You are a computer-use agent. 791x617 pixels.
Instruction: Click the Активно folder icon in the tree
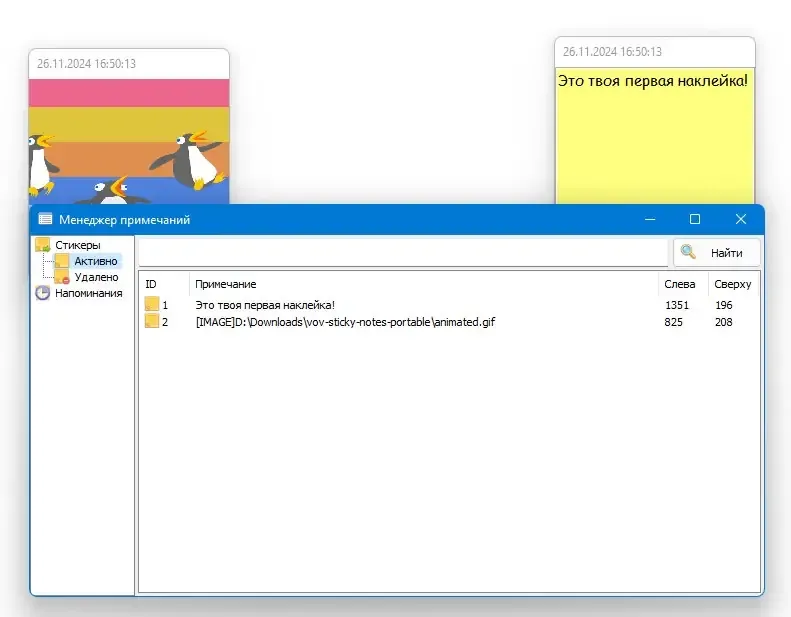pyautogui.click(x=62, y=261)
